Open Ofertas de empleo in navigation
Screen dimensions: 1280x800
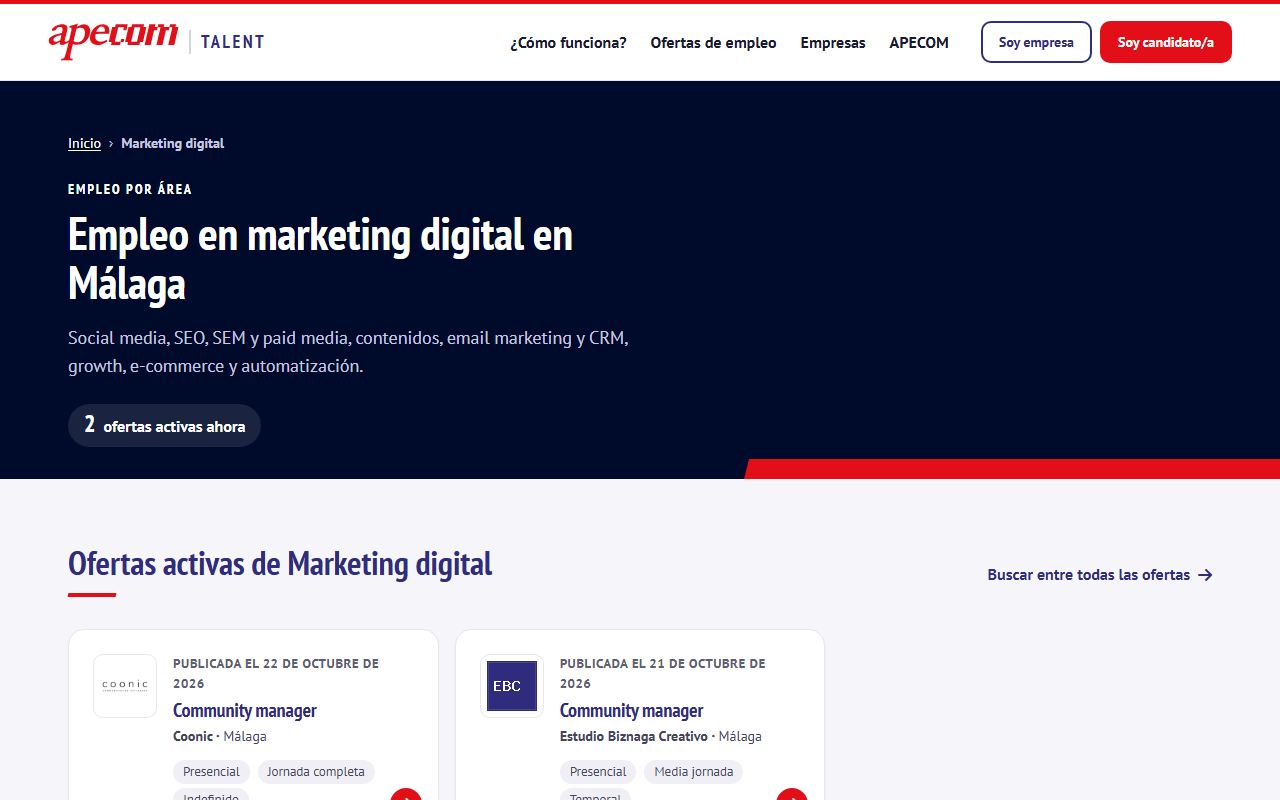click(713, 42)
